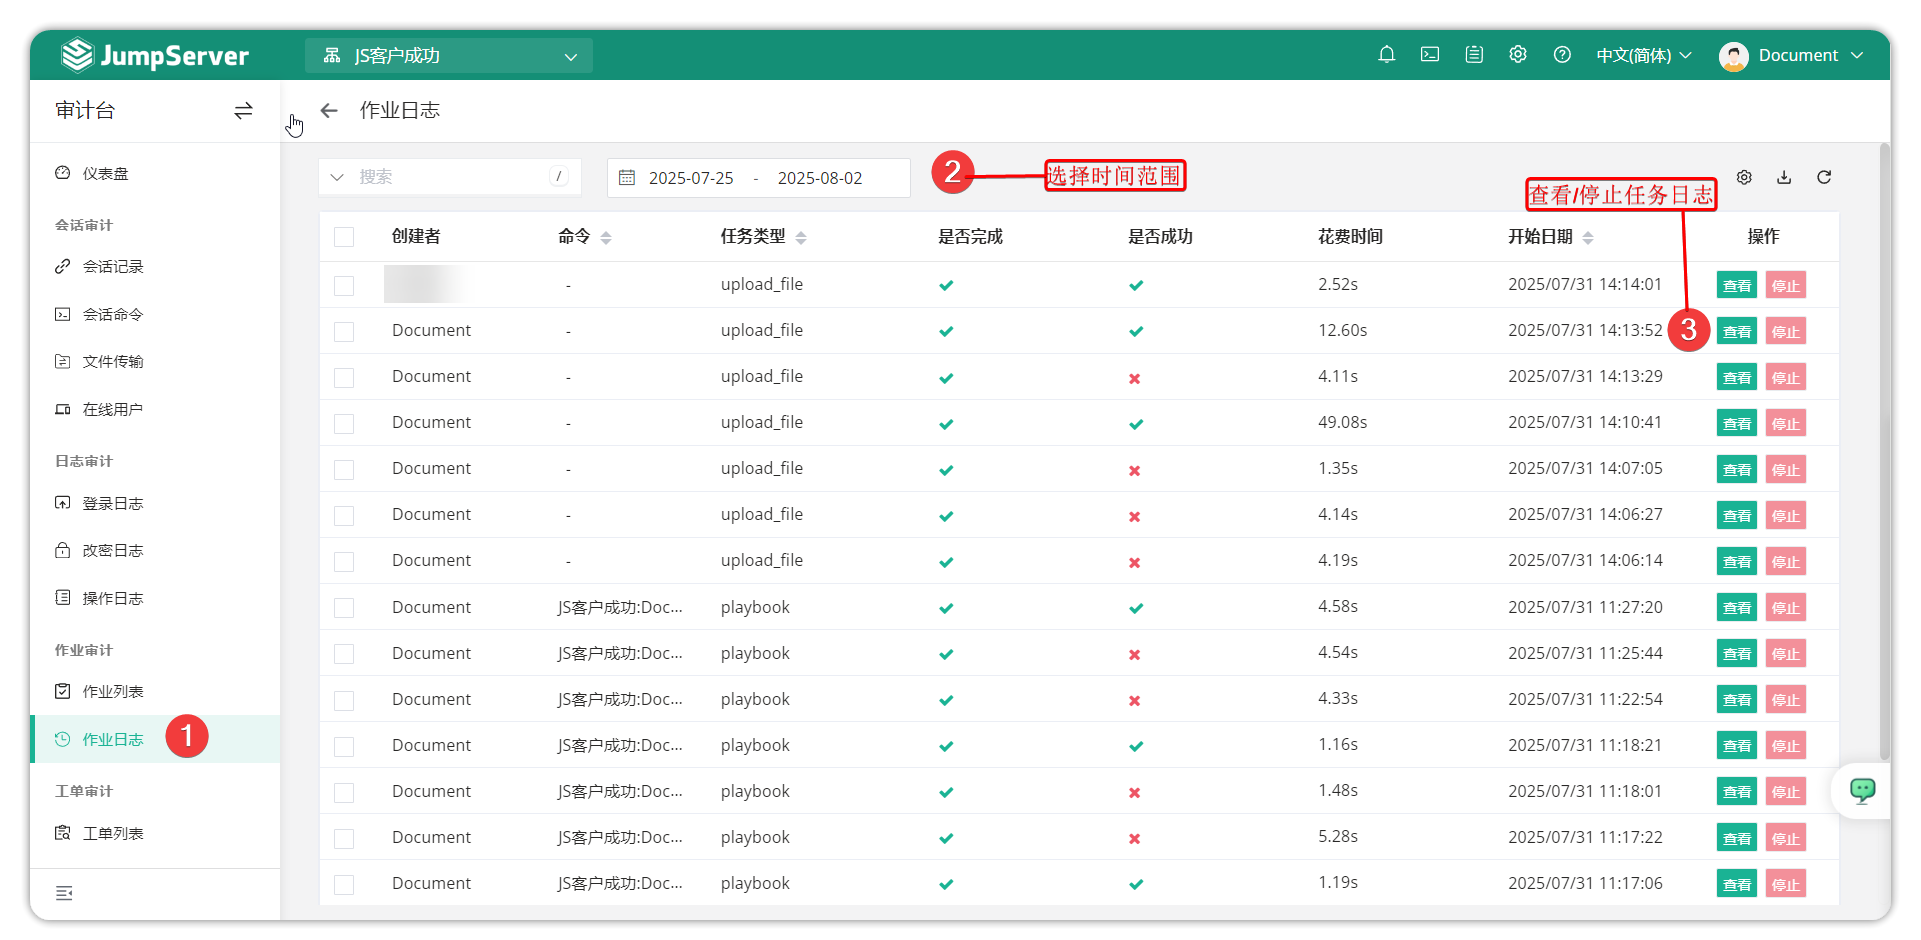Click the 49.08s duration cell
The width and height of the screenshot is (1921, 940).
coord(1342,422)
